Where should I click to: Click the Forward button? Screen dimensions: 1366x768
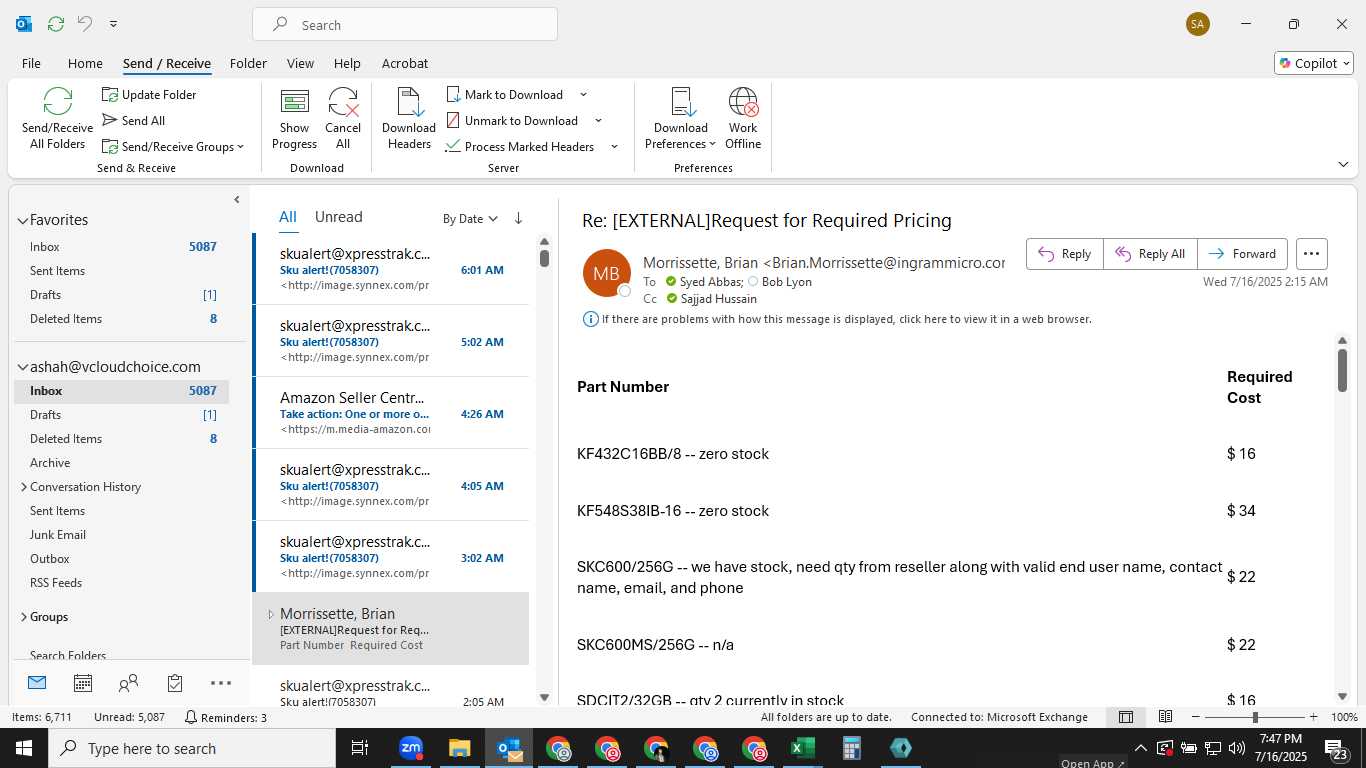(x=1242, y=254)
